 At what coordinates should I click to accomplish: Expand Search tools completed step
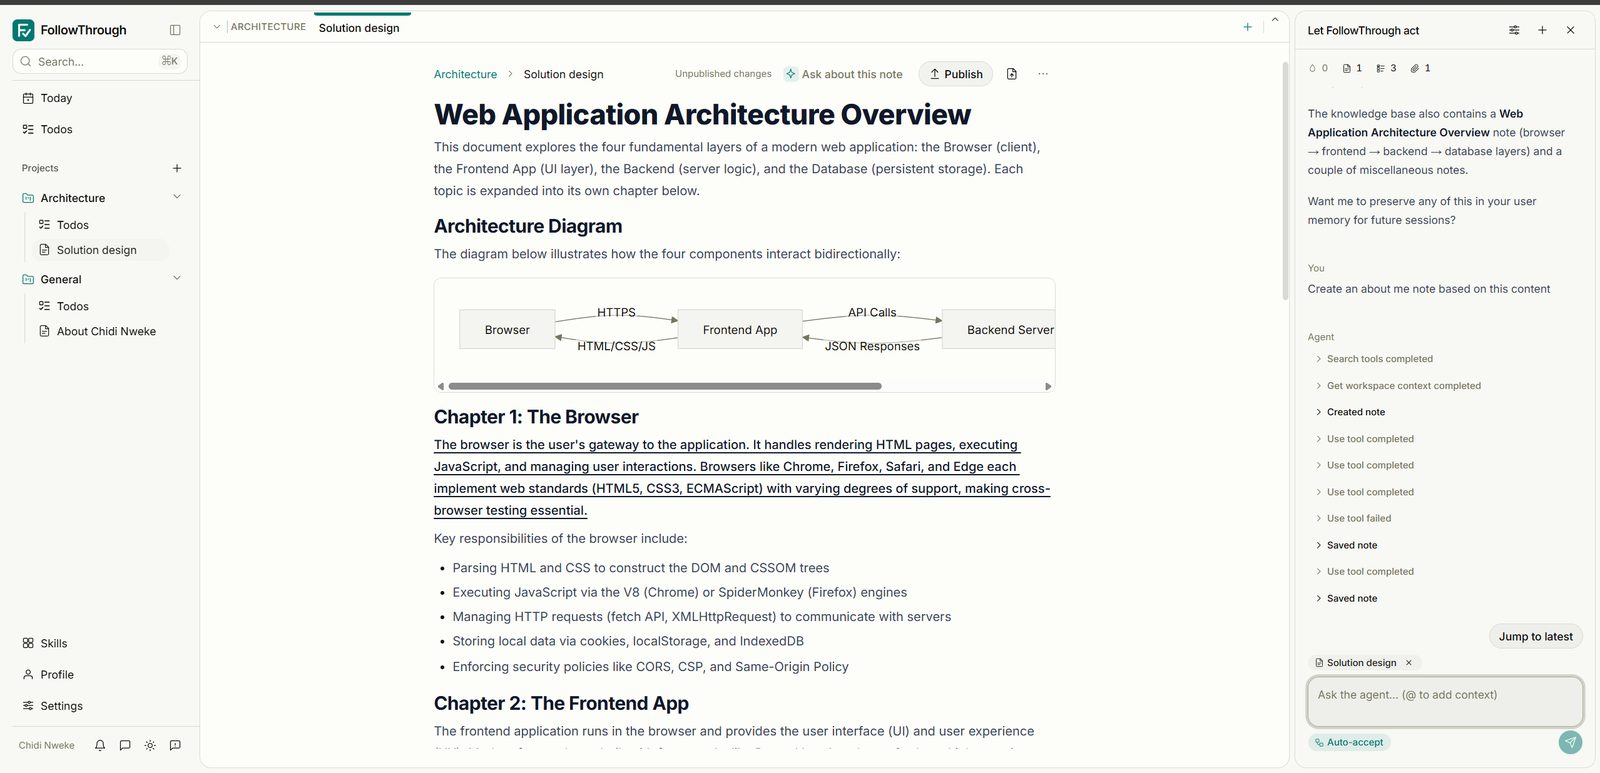(x=1374, y=359)
